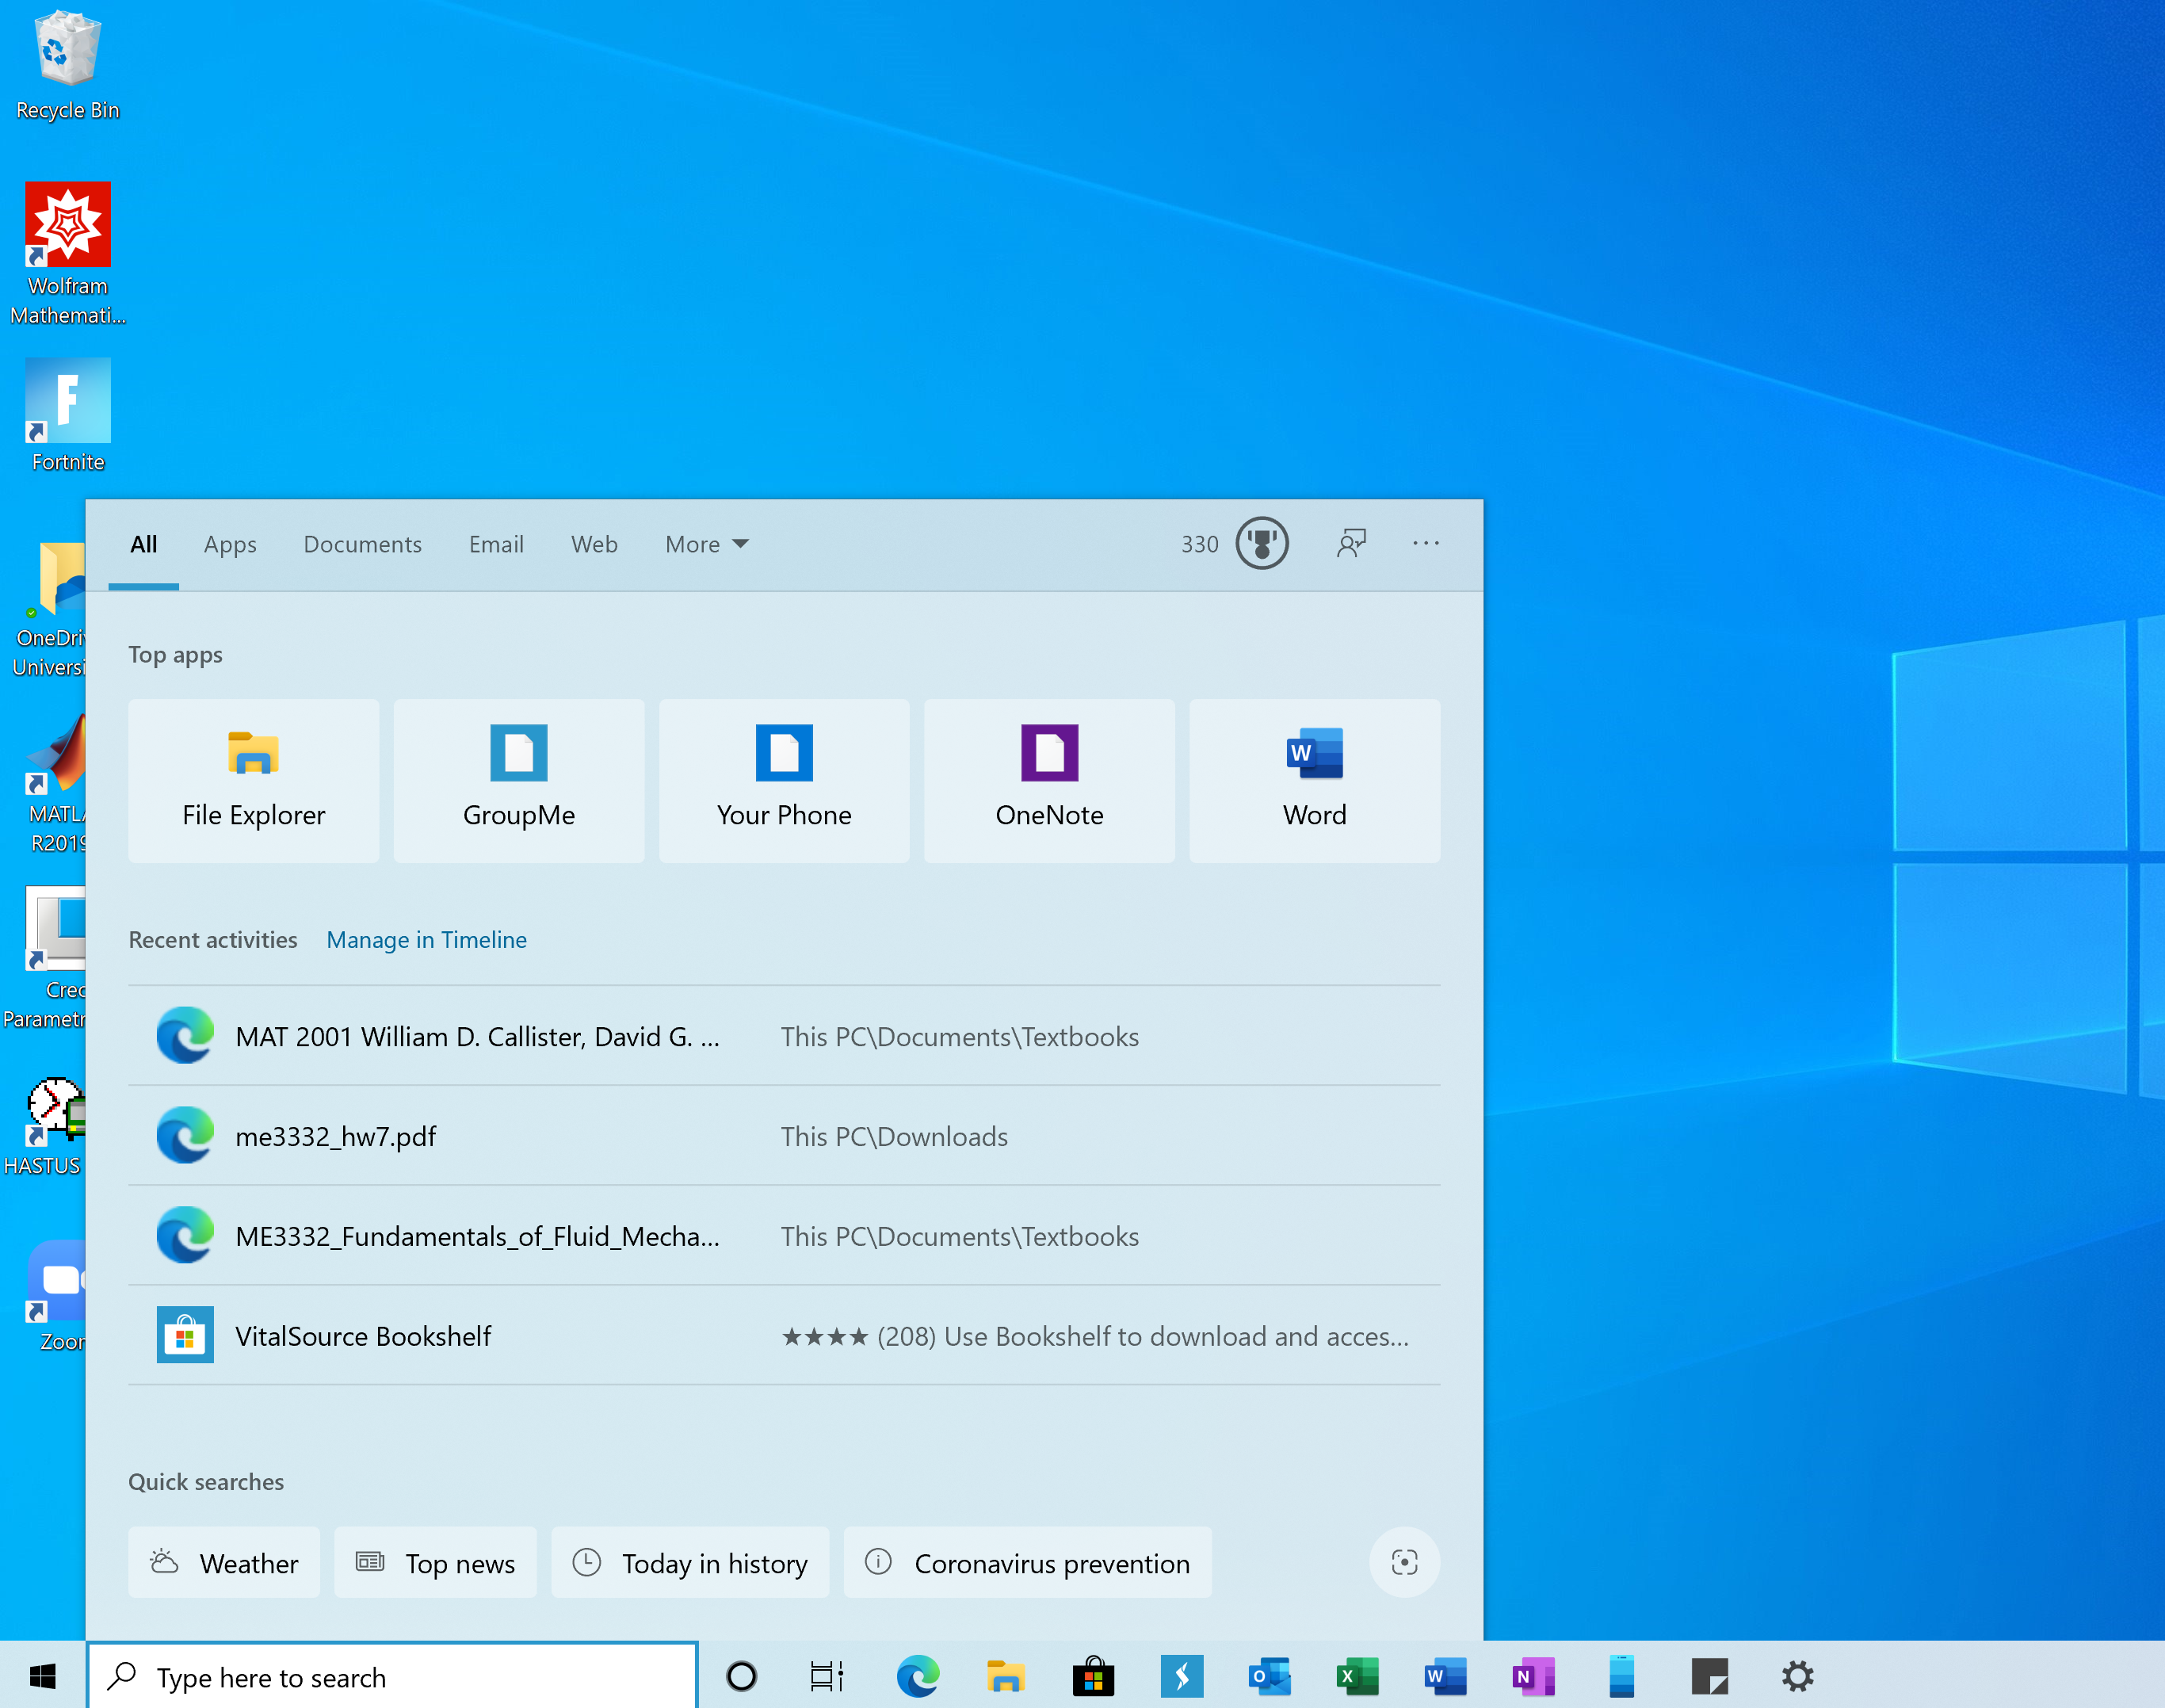Viewport: 2165px width, 1708px height.
Task: Switch to the Web search tab
Action: click(x=594, y=544)
